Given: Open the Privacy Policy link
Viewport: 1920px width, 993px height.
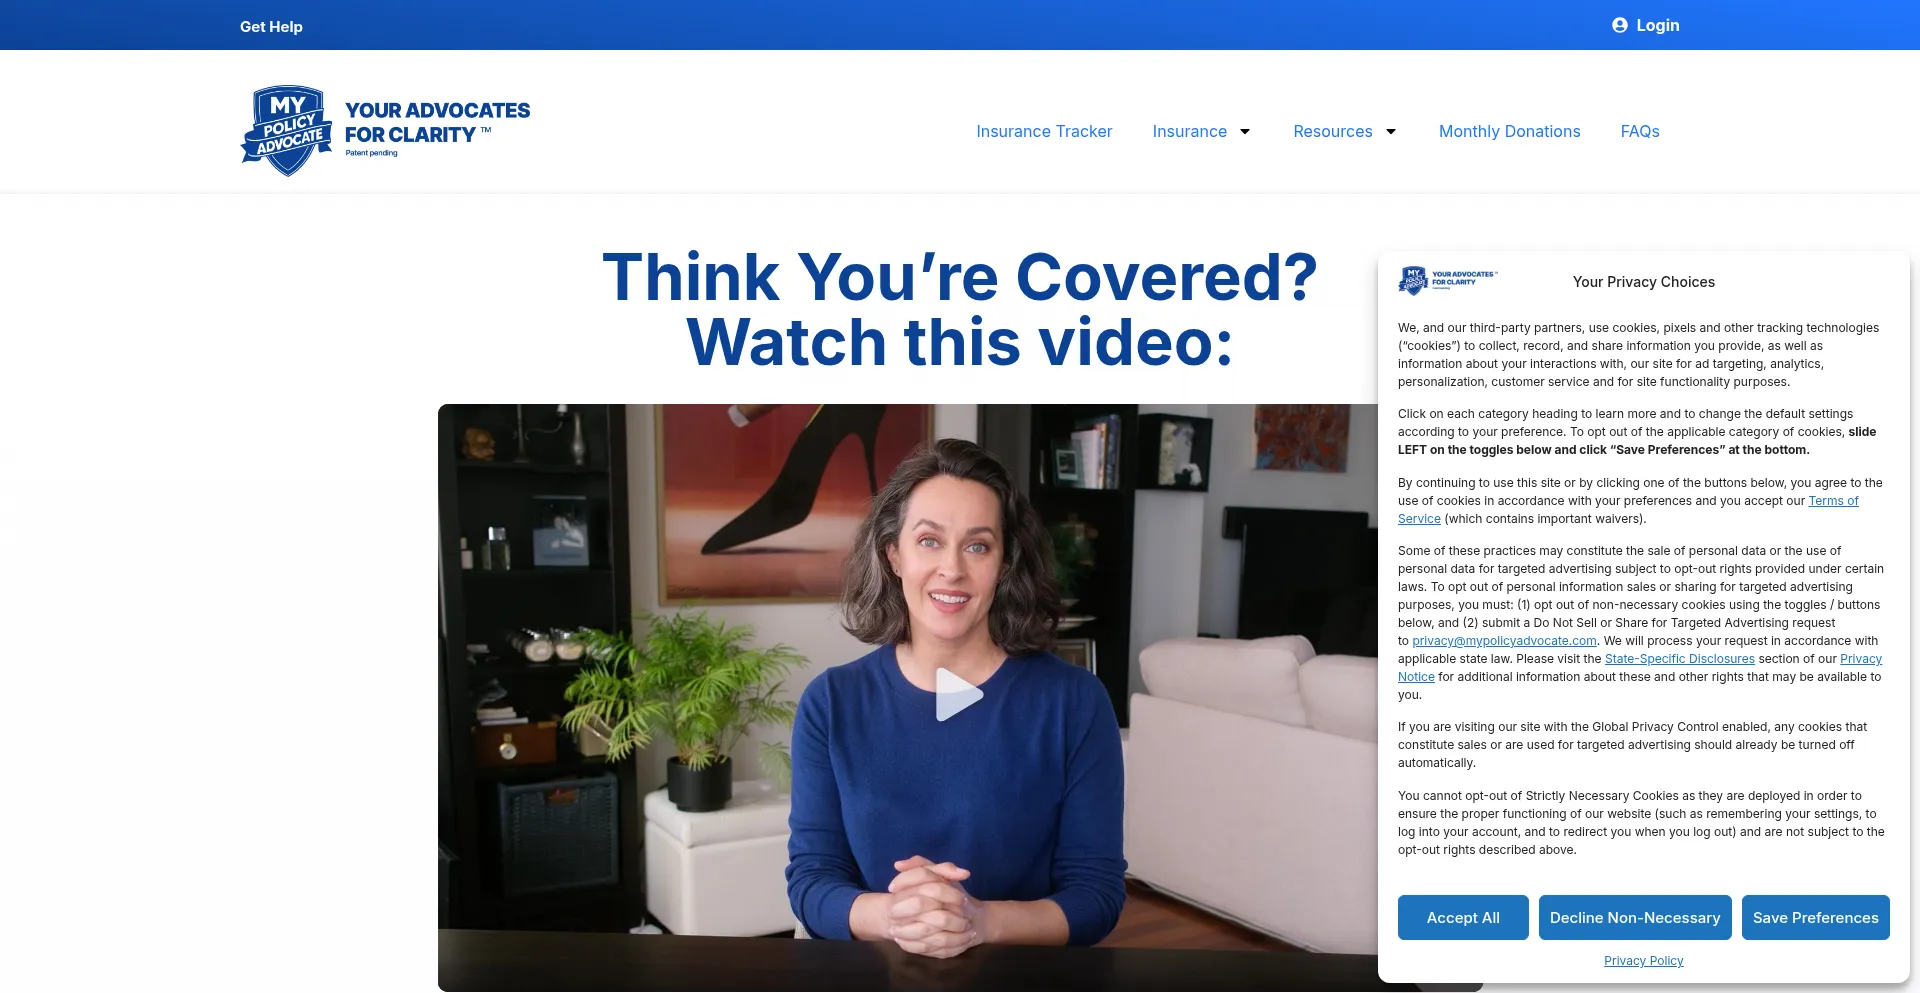Looking at the screenshot, I should coord(1643,960).
